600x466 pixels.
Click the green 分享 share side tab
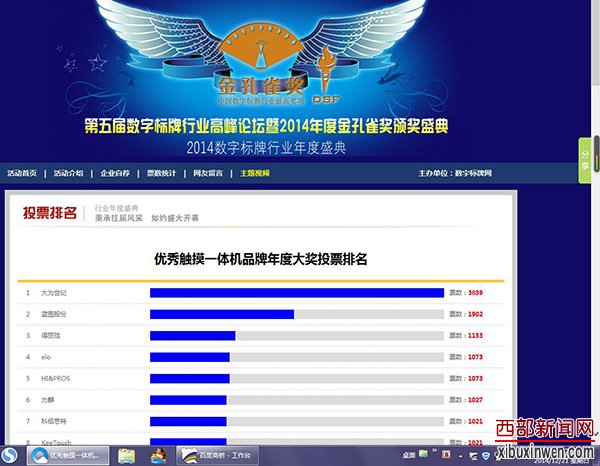(x=585, y=160)
